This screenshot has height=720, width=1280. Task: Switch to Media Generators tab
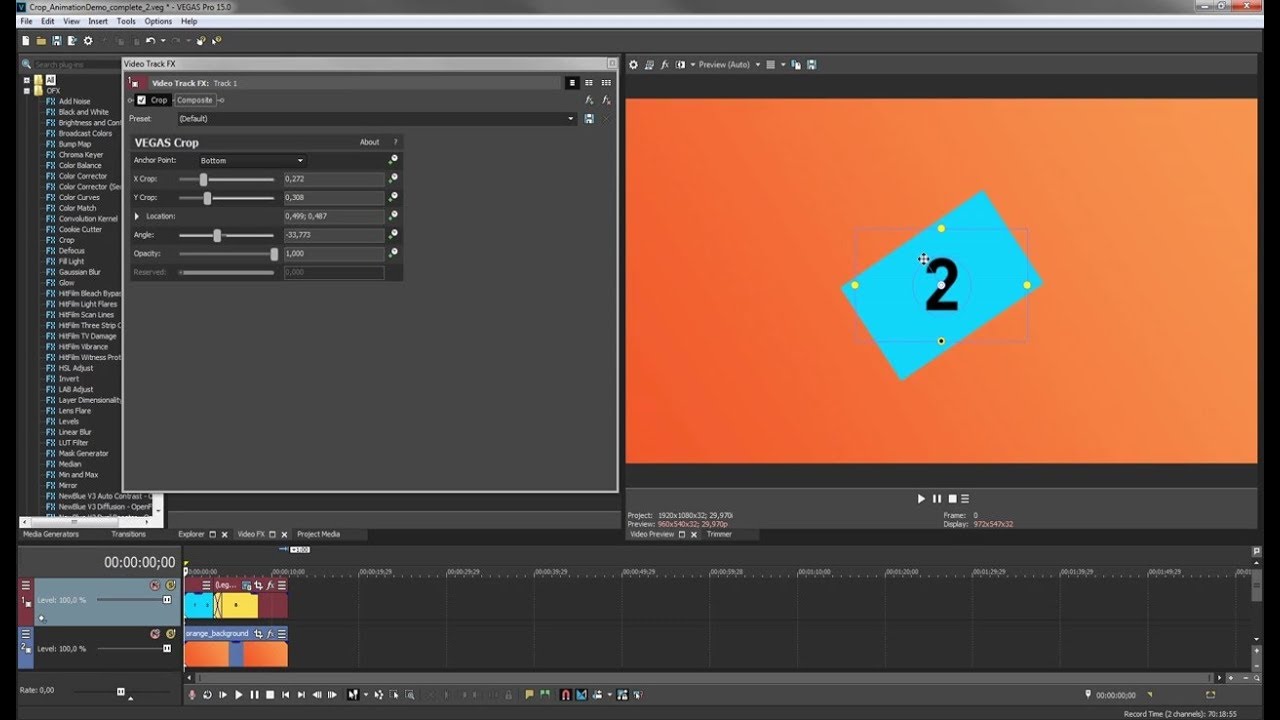[x=51, y=534]
